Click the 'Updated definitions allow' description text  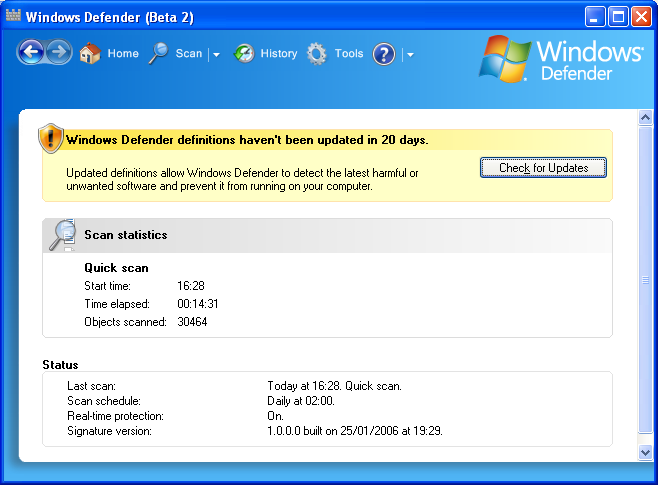[242, 180]
